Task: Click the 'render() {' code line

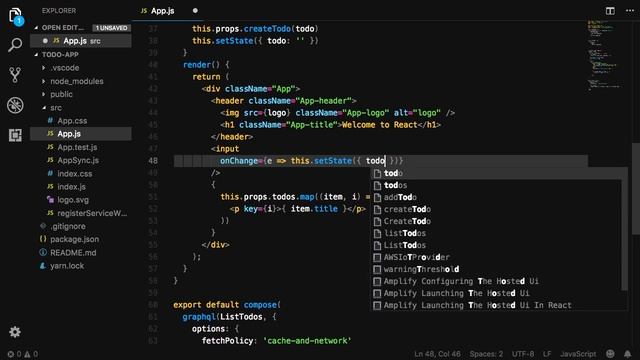Action: pyautogui.click(x=206, y=64)
